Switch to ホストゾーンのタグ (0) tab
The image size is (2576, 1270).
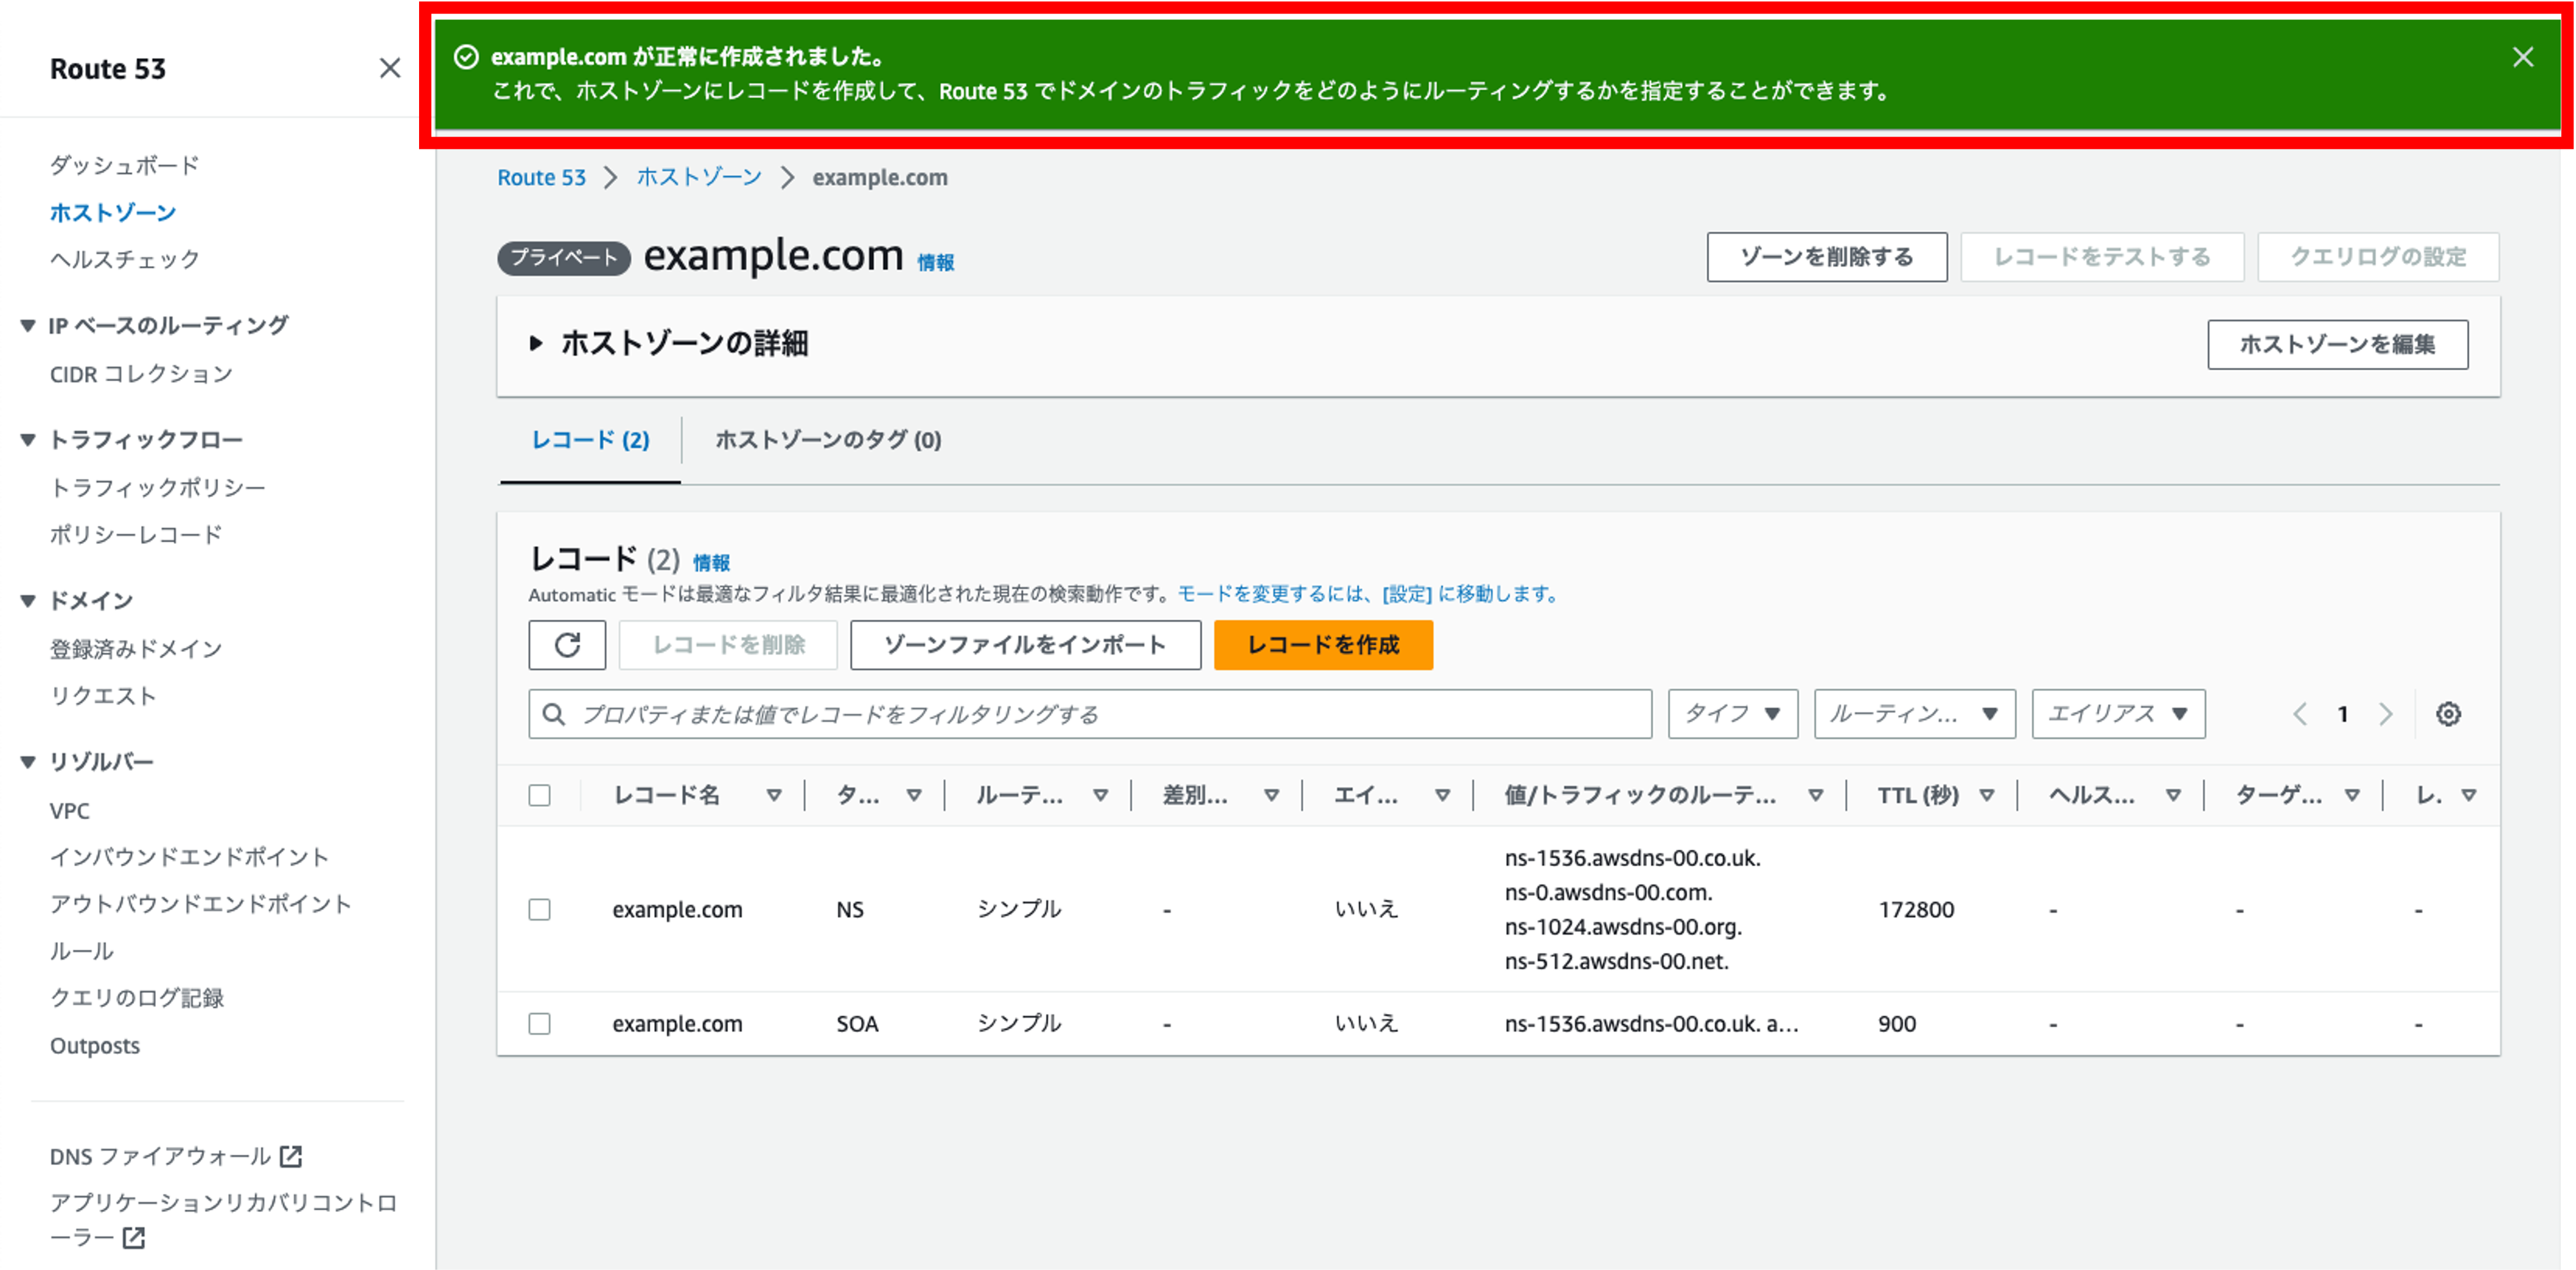pyautogui.click(x=828, y=440)
